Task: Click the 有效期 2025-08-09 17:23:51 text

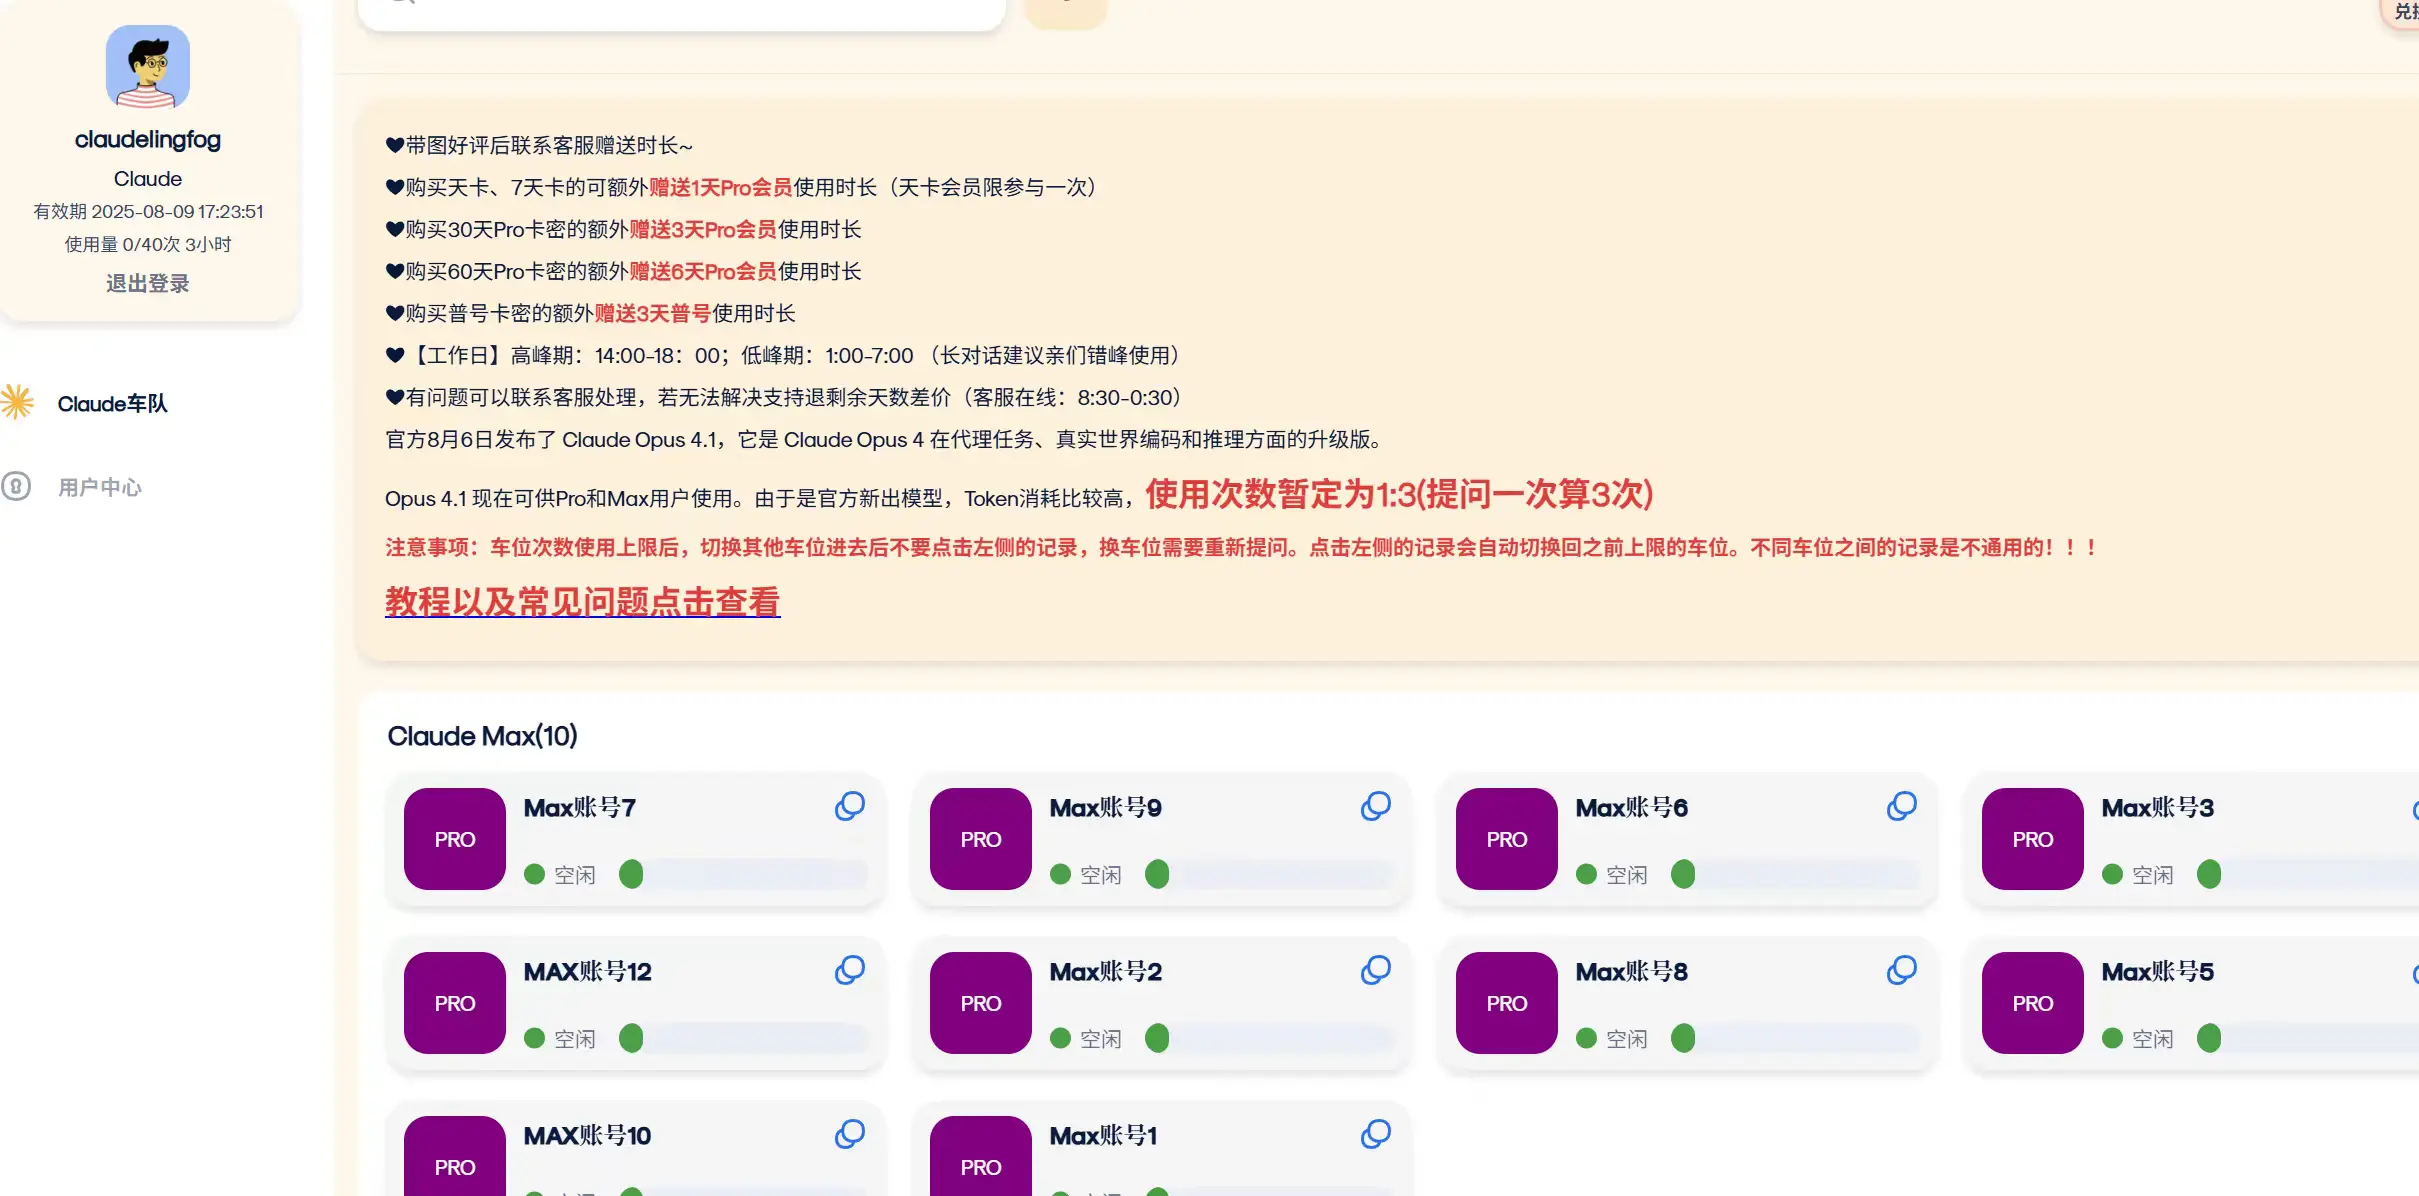Action: pos(148,212)
